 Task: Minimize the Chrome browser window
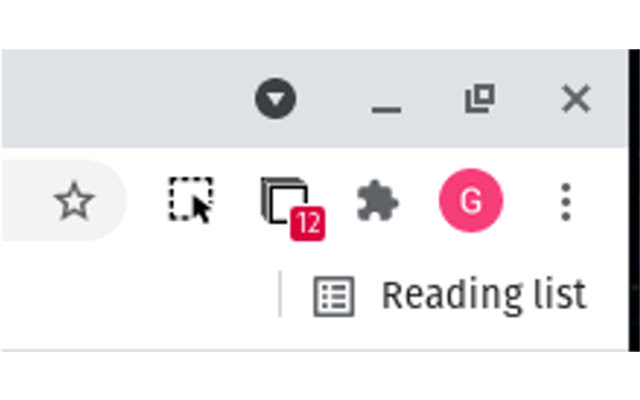pos(387,109)
